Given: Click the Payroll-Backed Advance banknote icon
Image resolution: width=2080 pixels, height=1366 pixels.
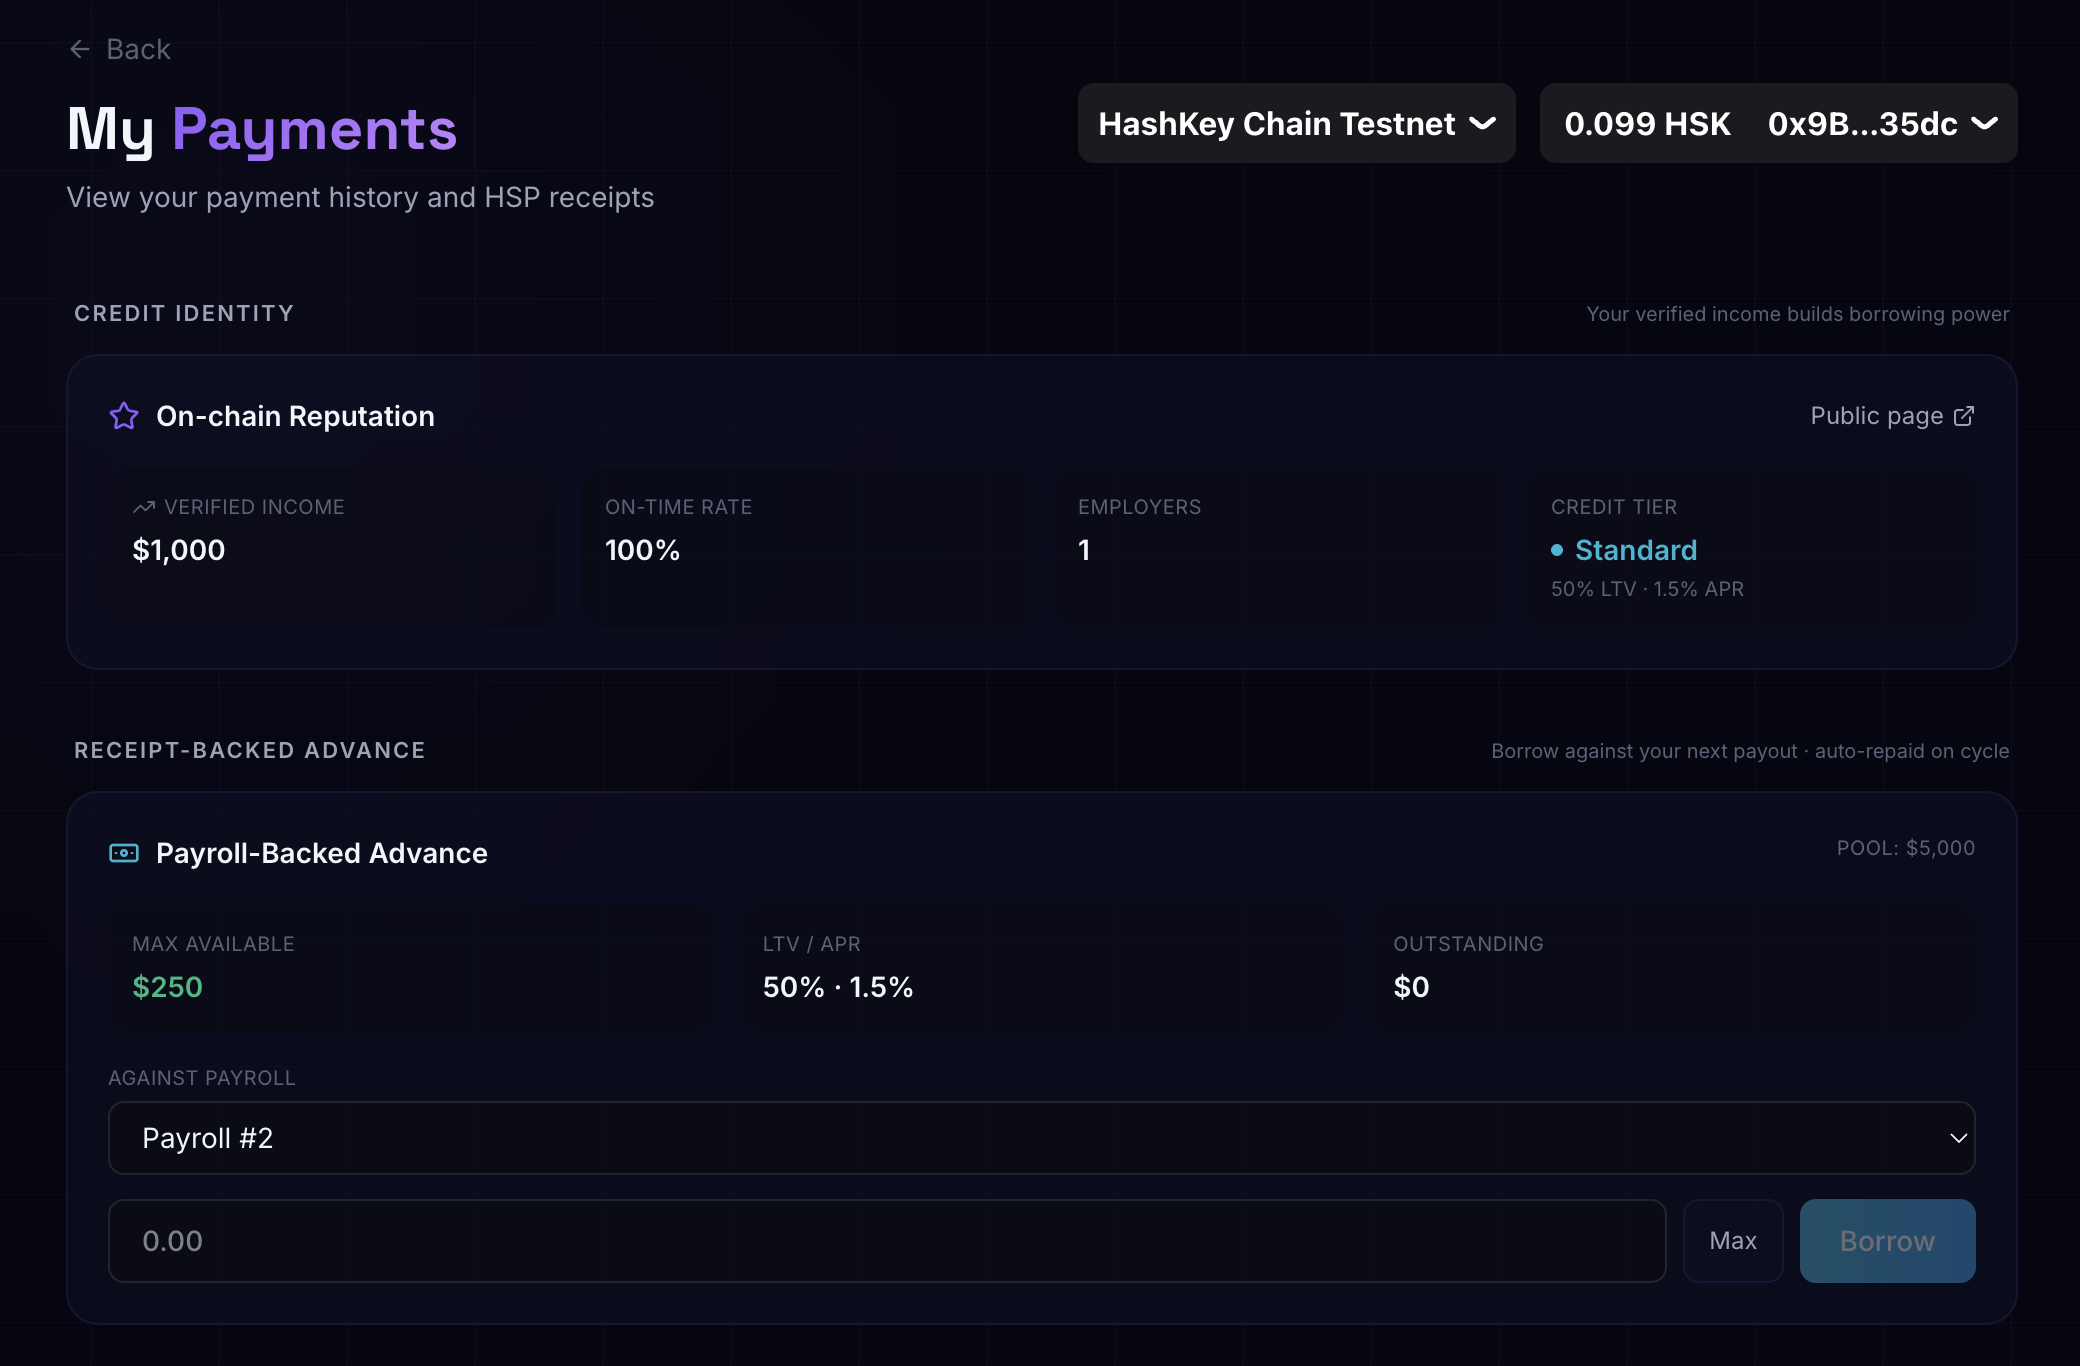Looking at the screenshot, I should pos(124,853).
